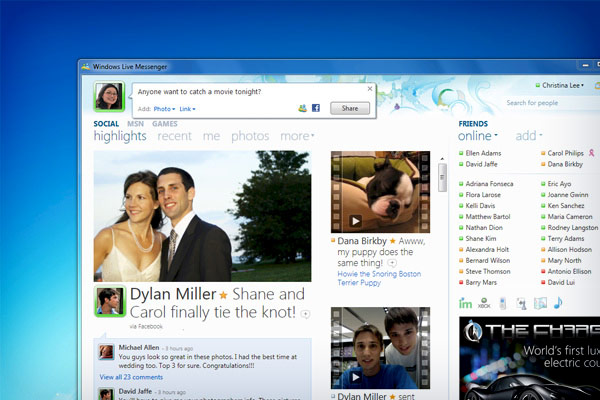This screenshot has height=400, width=600.
Task: Click Michael Allen's name in comments
Action: pos(139,347)
